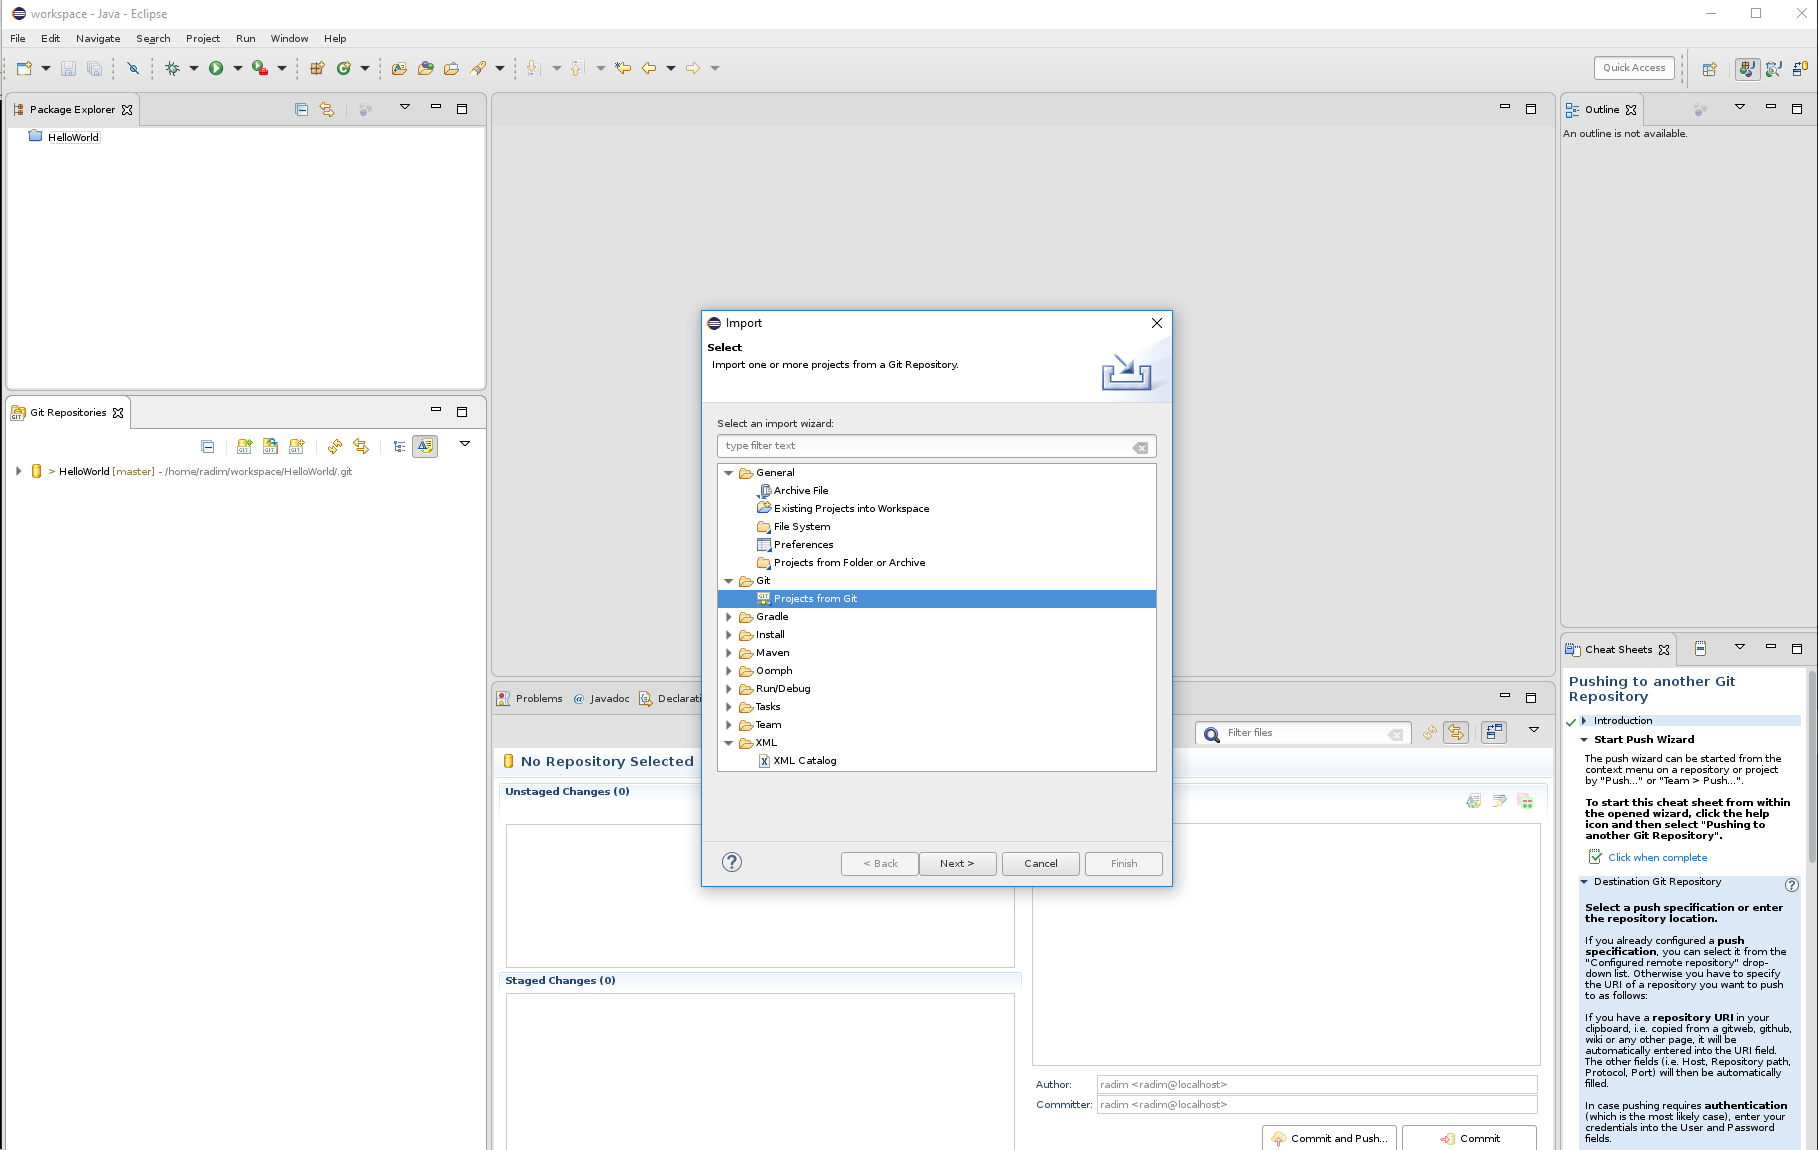Switch to the Java perspective icon
Screen dimensions: 1818x1150
tap(1747, 68)
